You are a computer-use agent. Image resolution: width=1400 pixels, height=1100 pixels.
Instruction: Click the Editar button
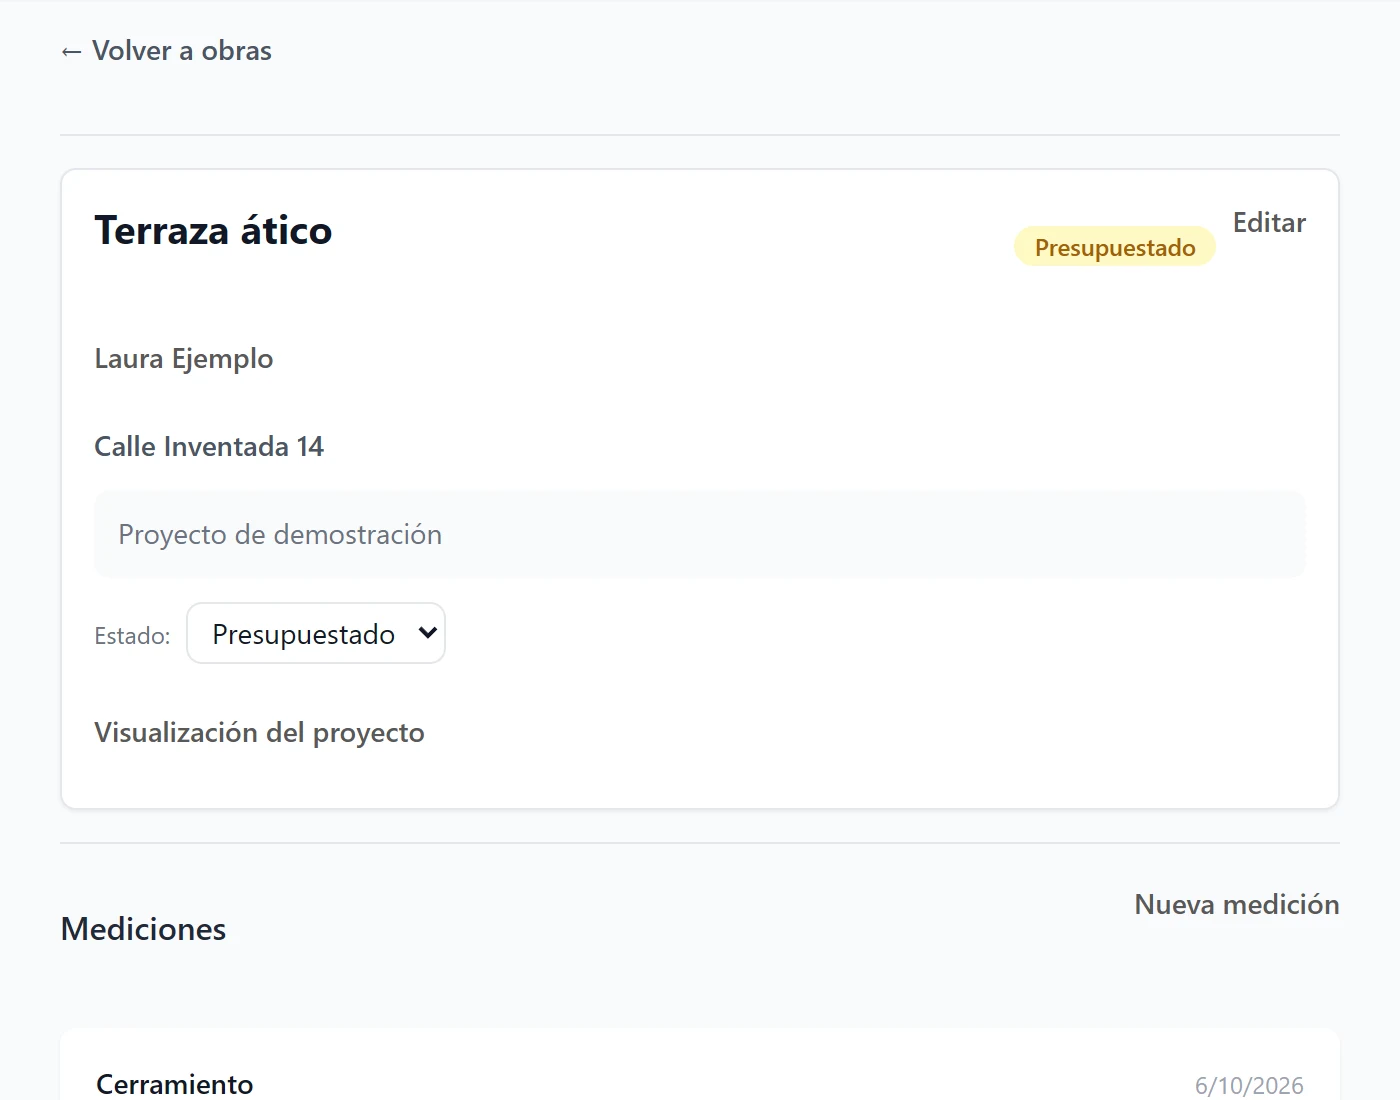coord(1269,223)
